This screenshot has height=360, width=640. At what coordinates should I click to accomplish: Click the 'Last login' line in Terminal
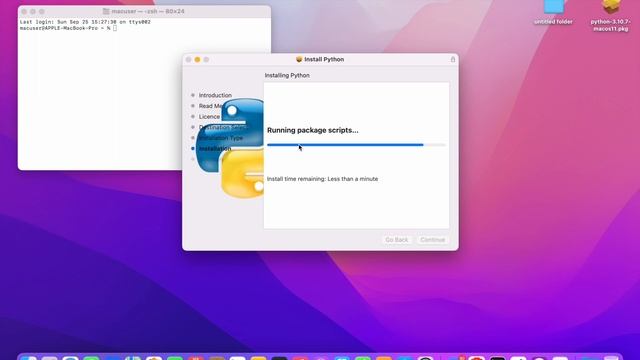[x=85, y=22]
